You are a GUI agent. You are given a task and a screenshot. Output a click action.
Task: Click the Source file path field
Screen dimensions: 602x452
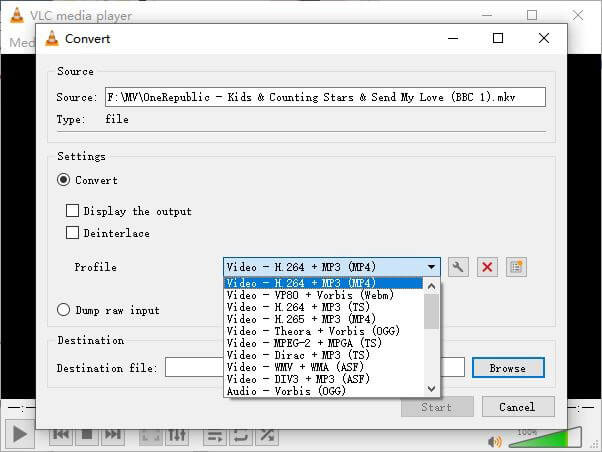(325, 97)
